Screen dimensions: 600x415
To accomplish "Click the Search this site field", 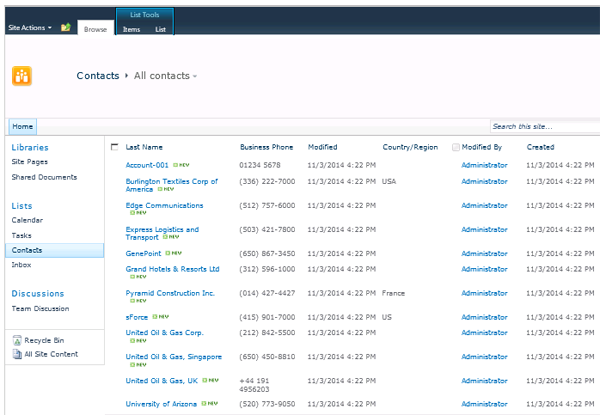I will 540,127.
